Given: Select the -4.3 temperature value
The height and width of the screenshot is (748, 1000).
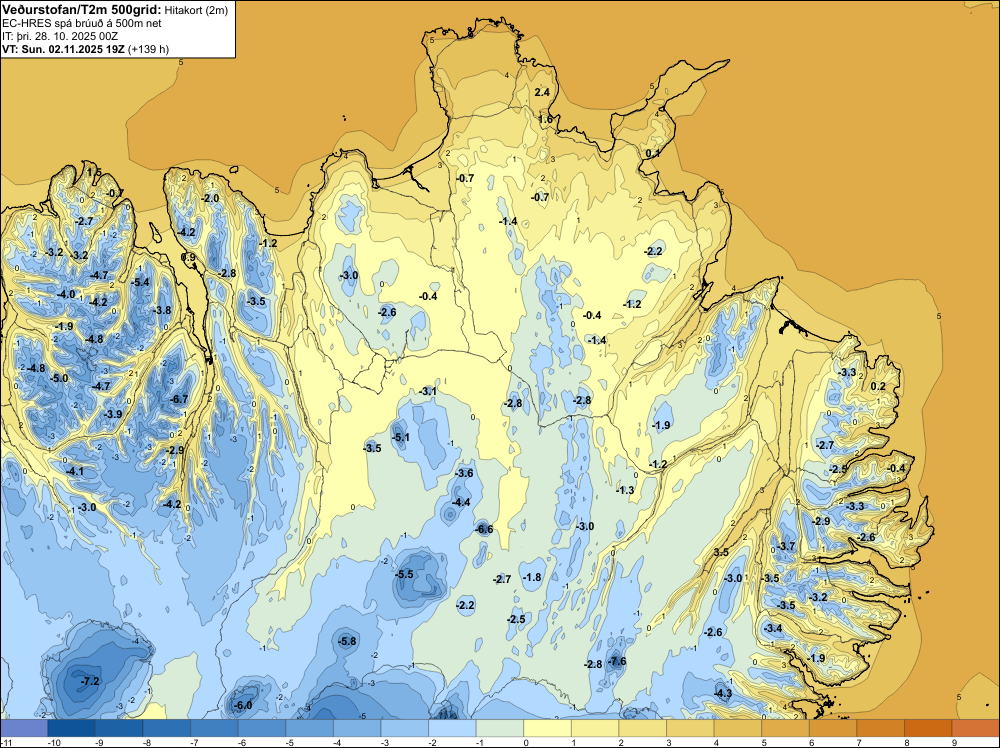Looking at the screenshot, I should (x=723, y=693).
